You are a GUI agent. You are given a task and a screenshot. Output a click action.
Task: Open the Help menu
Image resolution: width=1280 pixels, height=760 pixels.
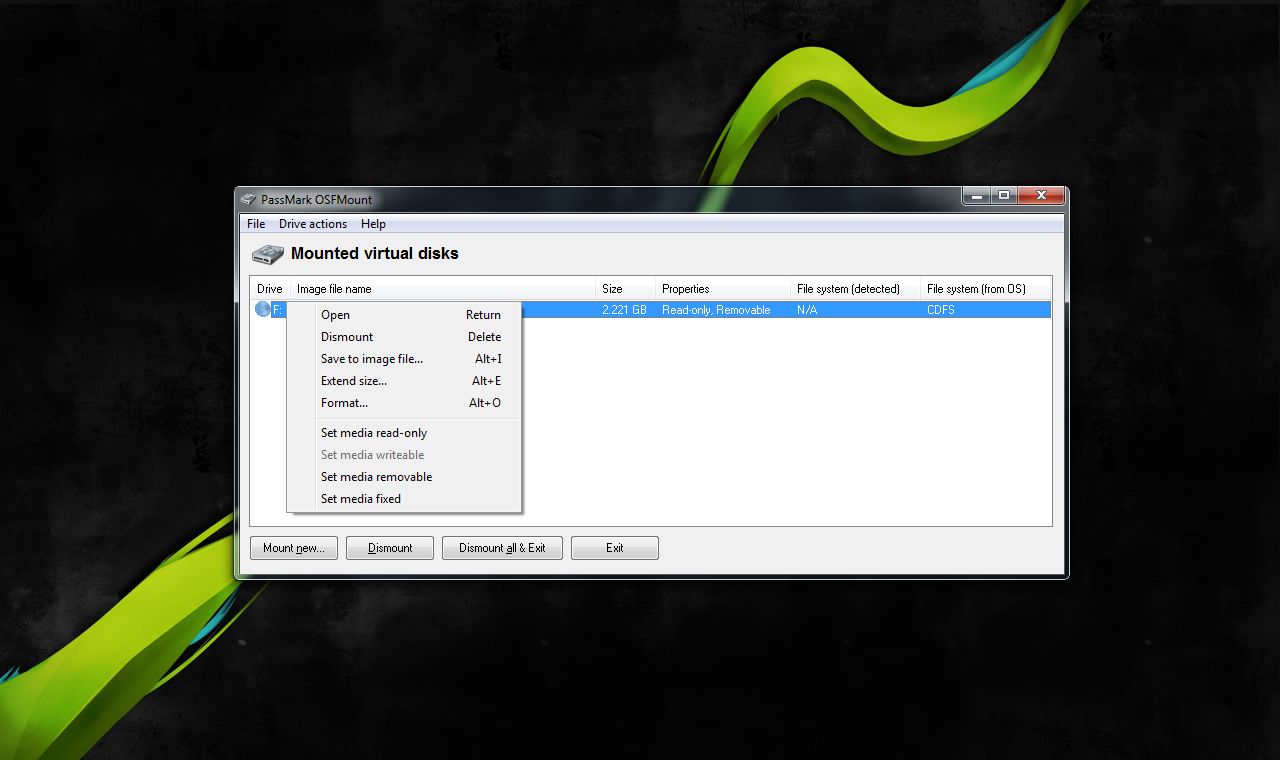click(373, 224)
